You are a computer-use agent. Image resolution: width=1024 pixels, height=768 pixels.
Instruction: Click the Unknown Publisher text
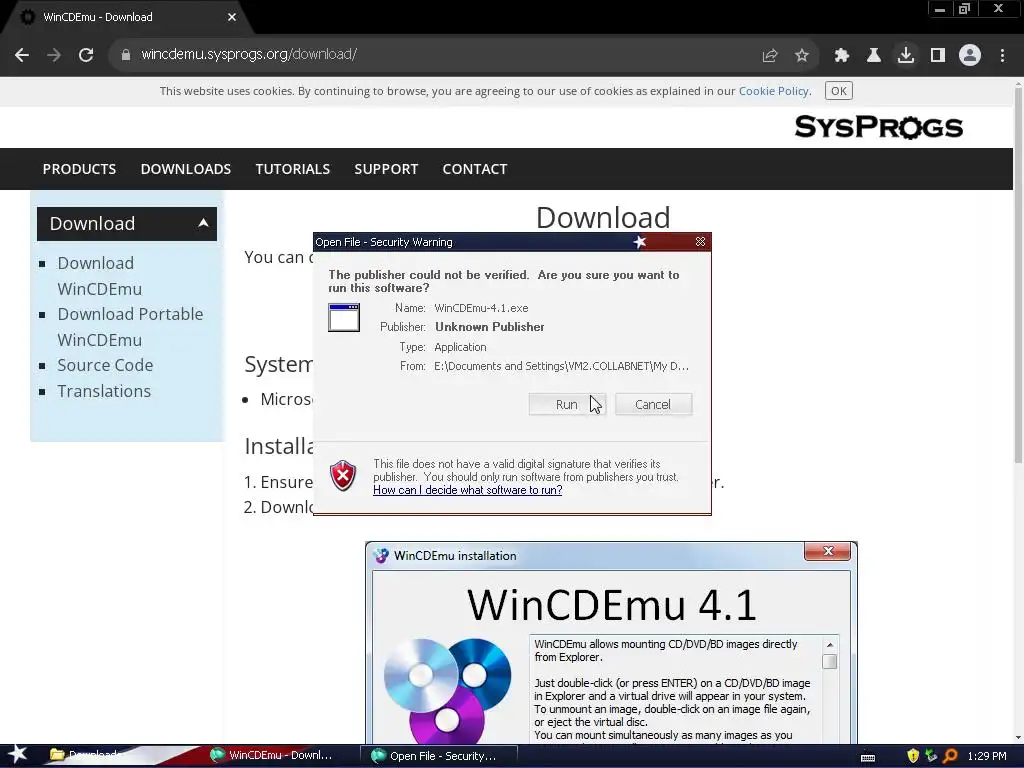click(x=490, y=327)
